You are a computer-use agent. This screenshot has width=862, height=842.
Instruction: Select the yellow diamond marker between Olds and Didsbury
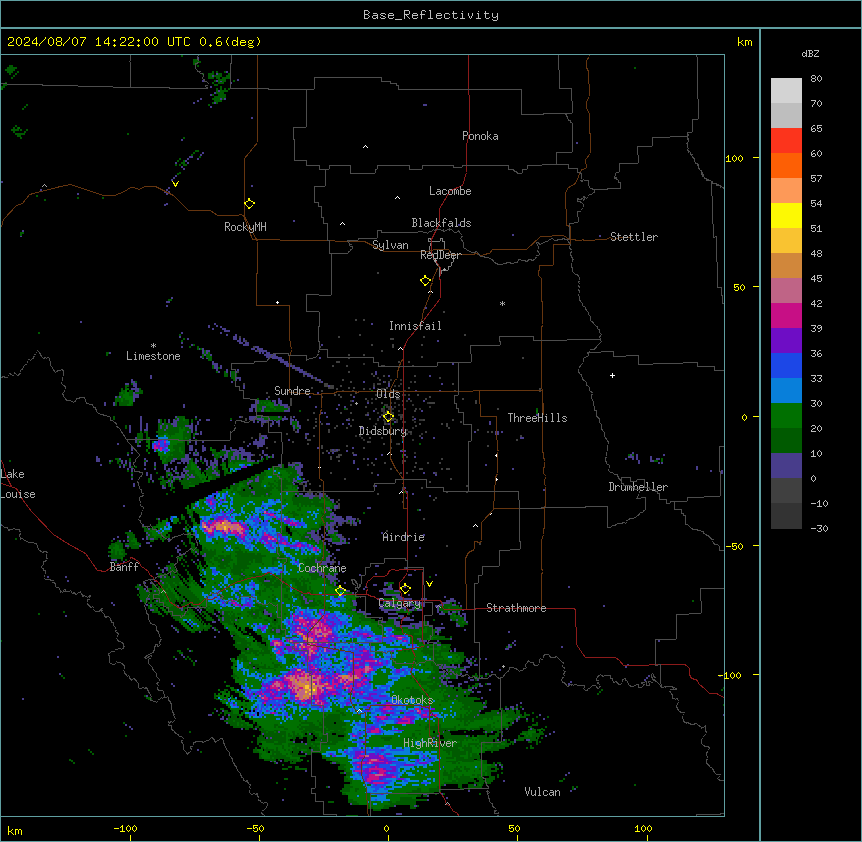[x=388, y=417]
